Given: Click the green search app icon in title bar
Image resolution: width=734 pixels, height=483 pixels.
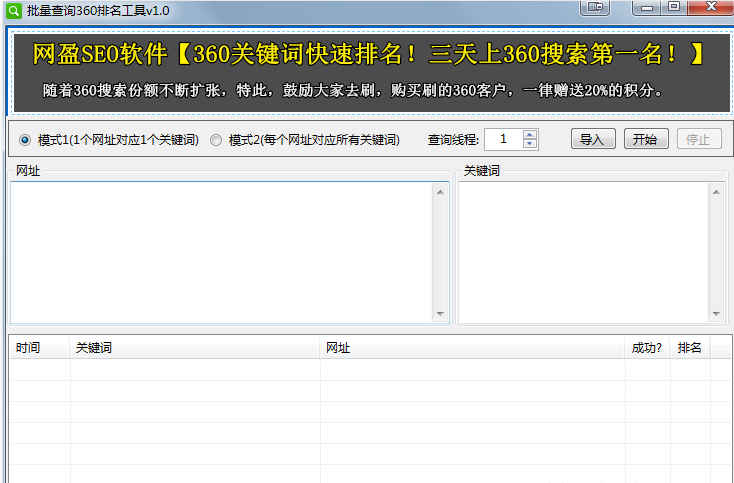Looking at the screenshot, I should 14,10.
